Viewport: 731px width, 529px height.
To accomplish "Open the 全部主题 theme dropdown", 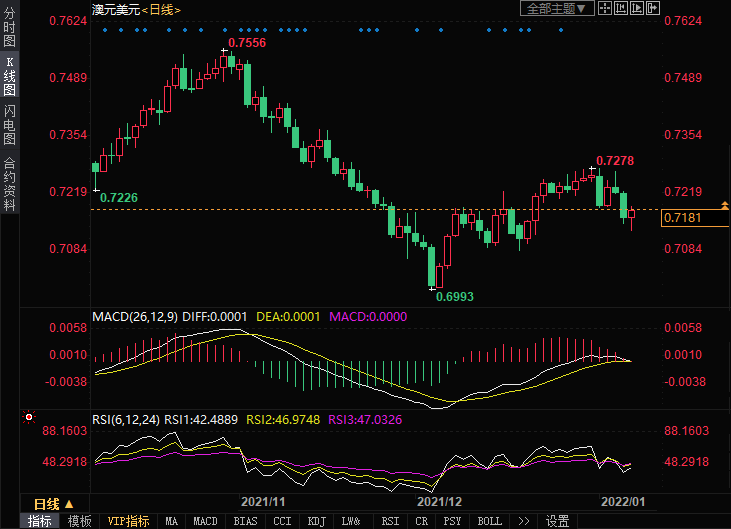I will (558, 9).
